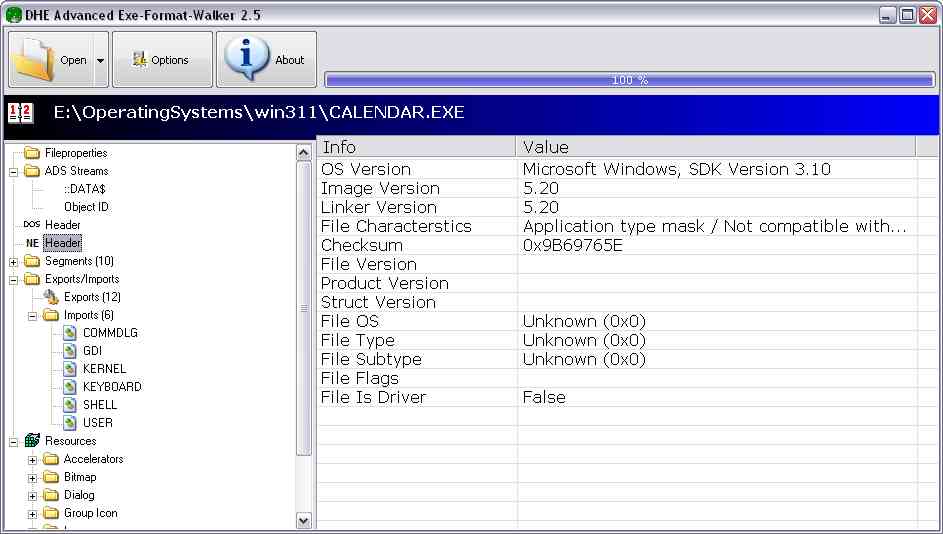Click the Exports (12) icon
The height and width of the screenshot is (534, 943).
51,297
